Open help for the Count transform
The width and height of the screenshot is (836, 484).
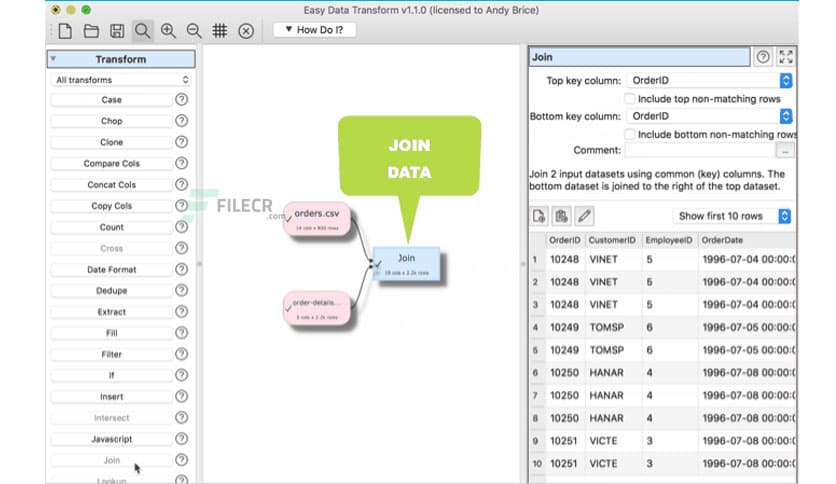pyautogui.click(x=182, y=227)
